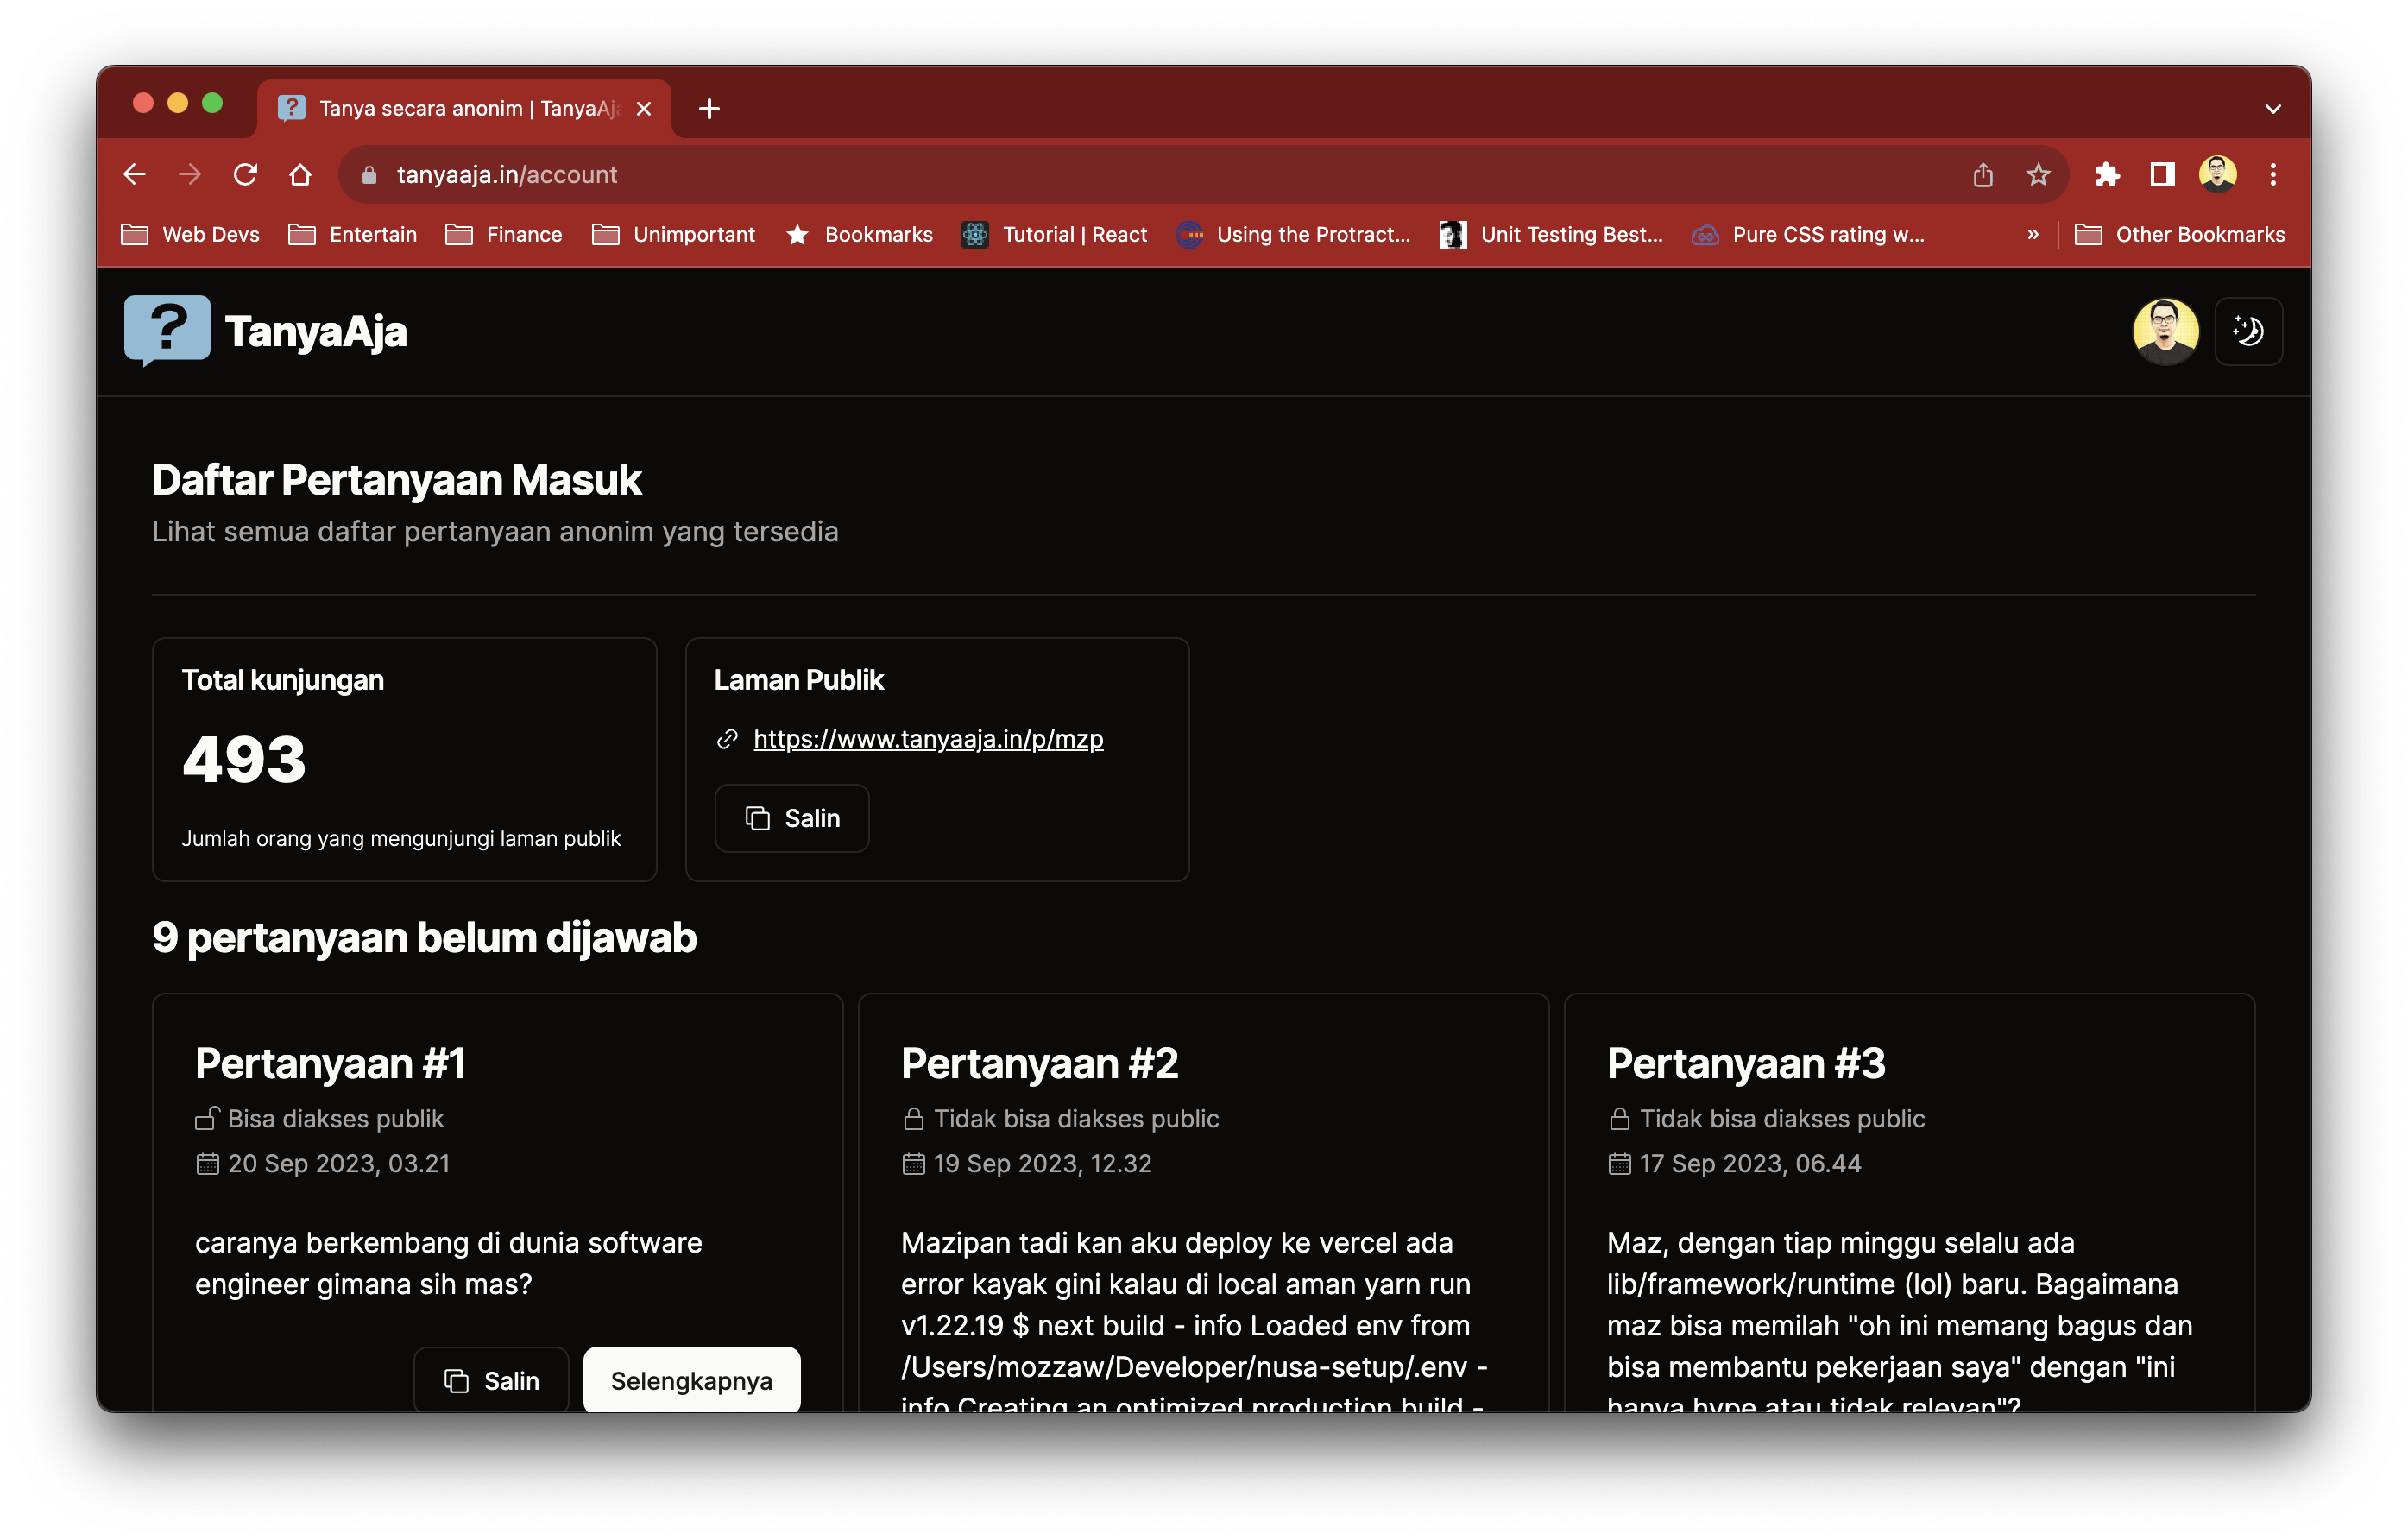Open Using the Protract... bookmark
Image resolution: width=2408 pixels, height=1540 pixels.
pos(1293,234)
